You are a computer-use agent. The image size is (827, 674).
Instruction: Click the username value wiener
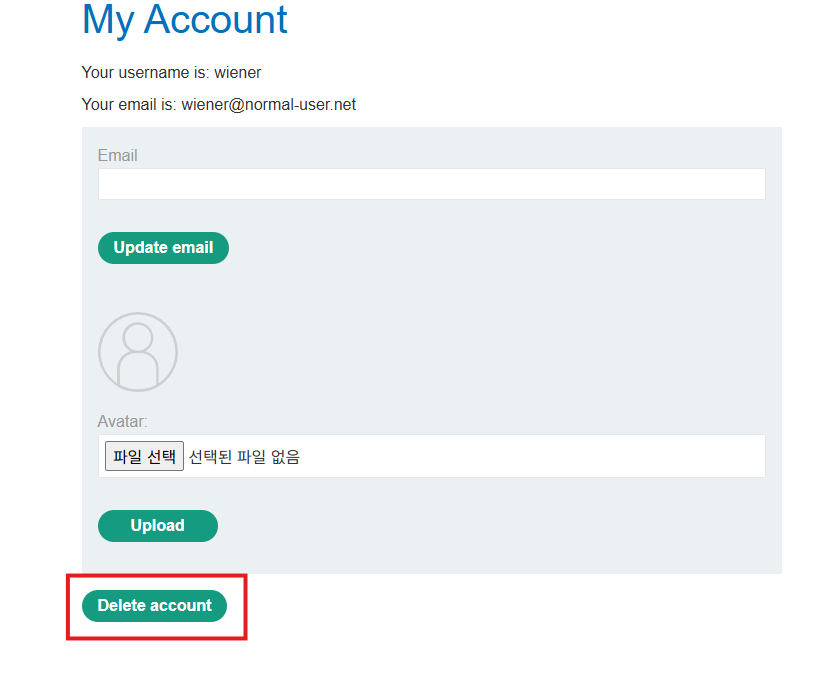238,73
